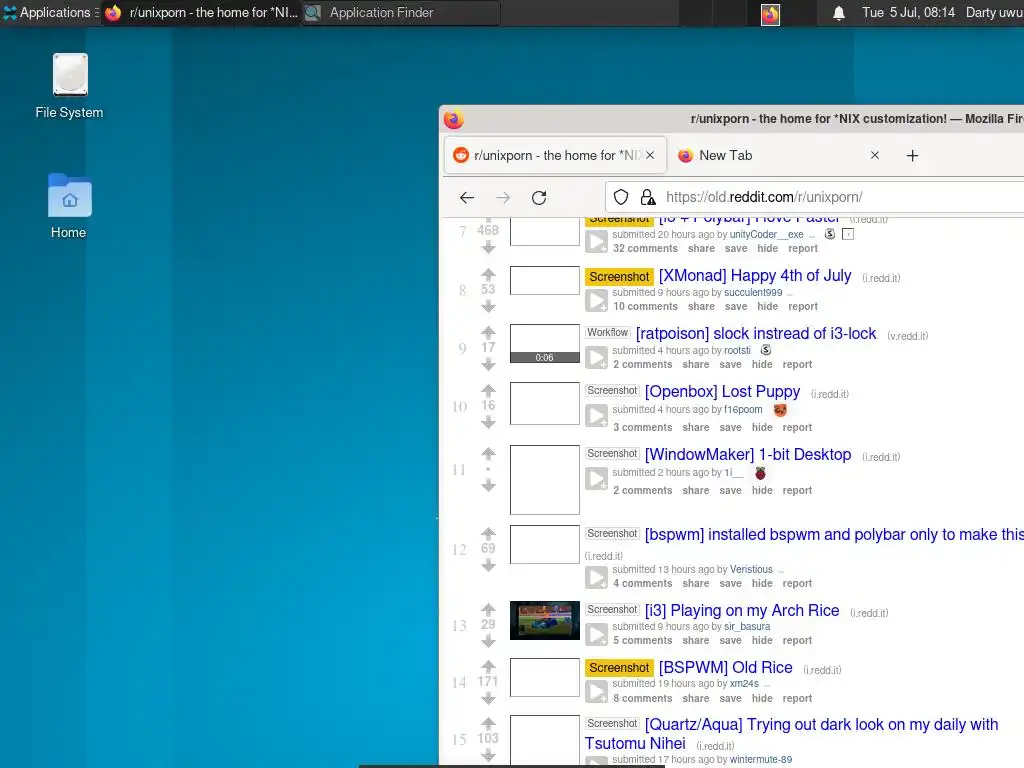1024x768 pixels.
Task: Expand the WindowMaker 1-bit Desktop preview
Action: [596, 479]
